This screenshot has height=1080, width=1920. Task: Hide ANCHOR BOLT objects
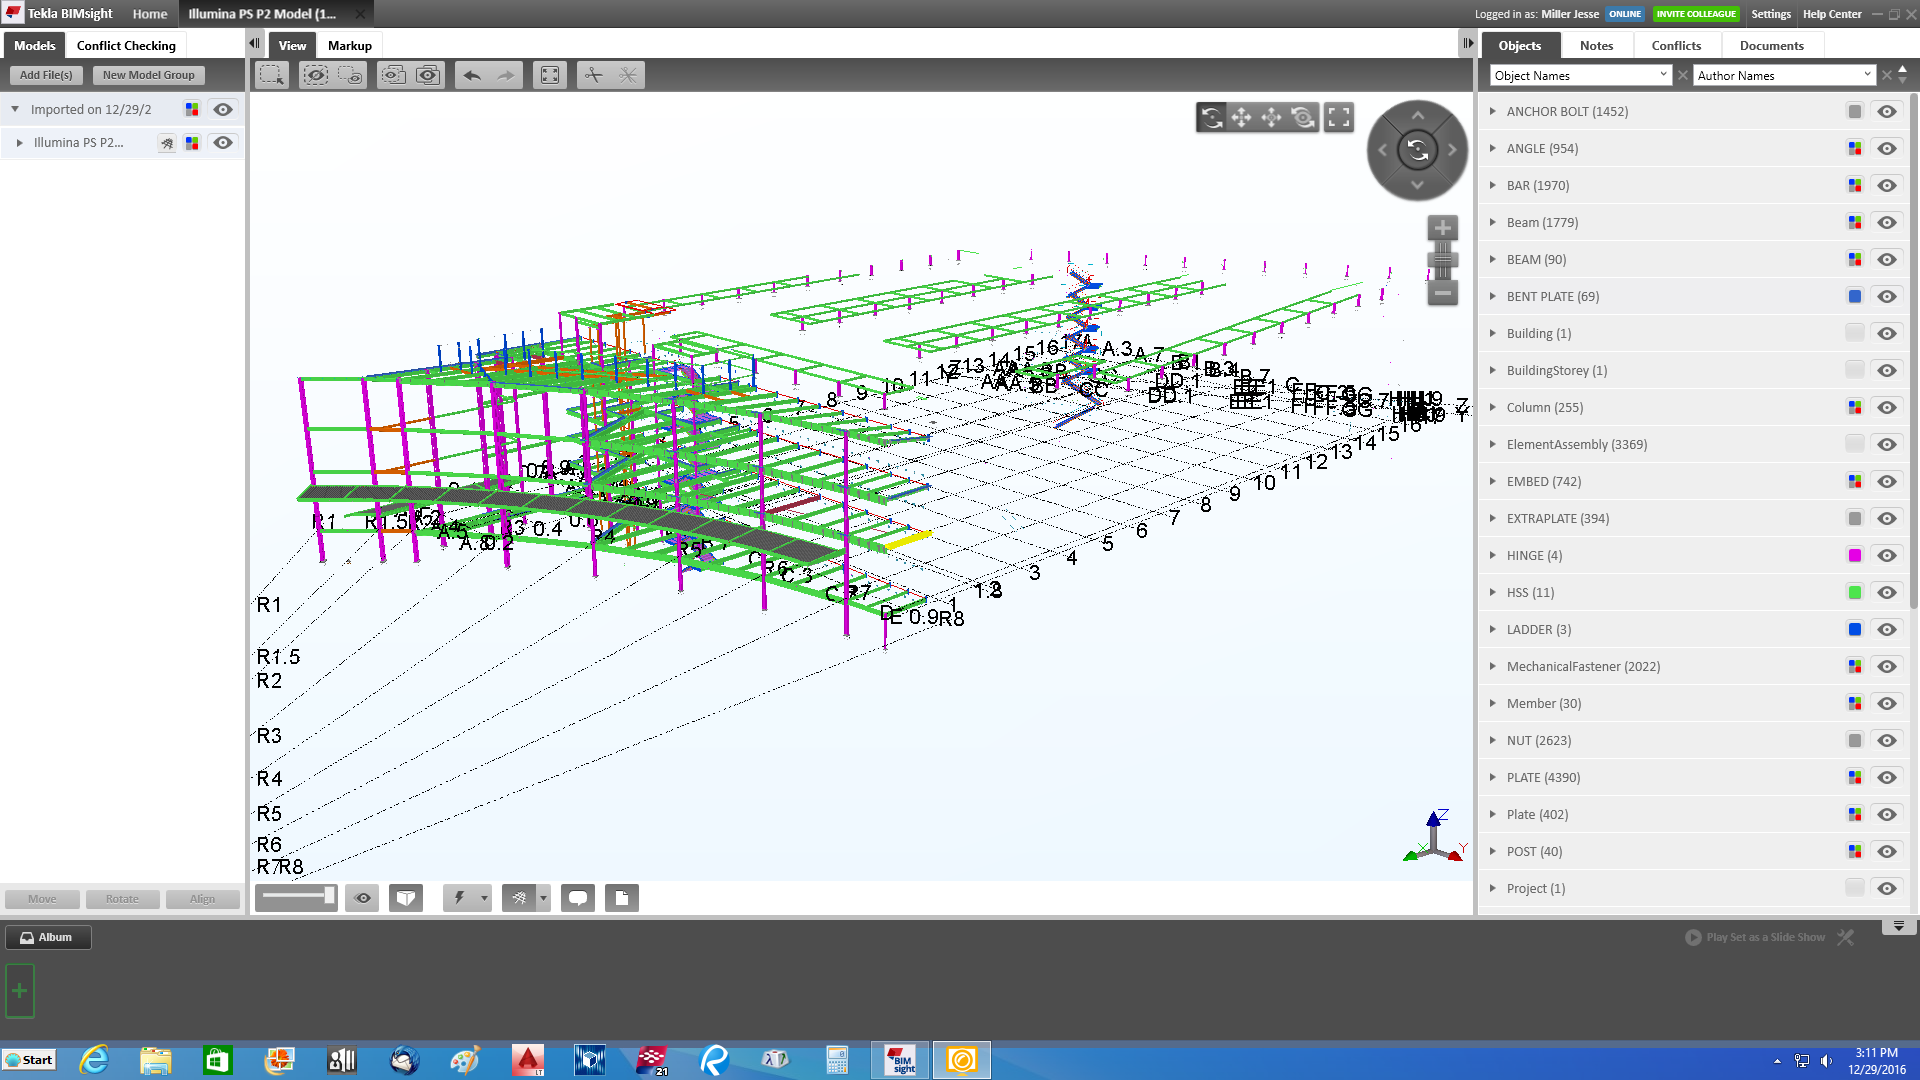click(x=1887, y=111)
